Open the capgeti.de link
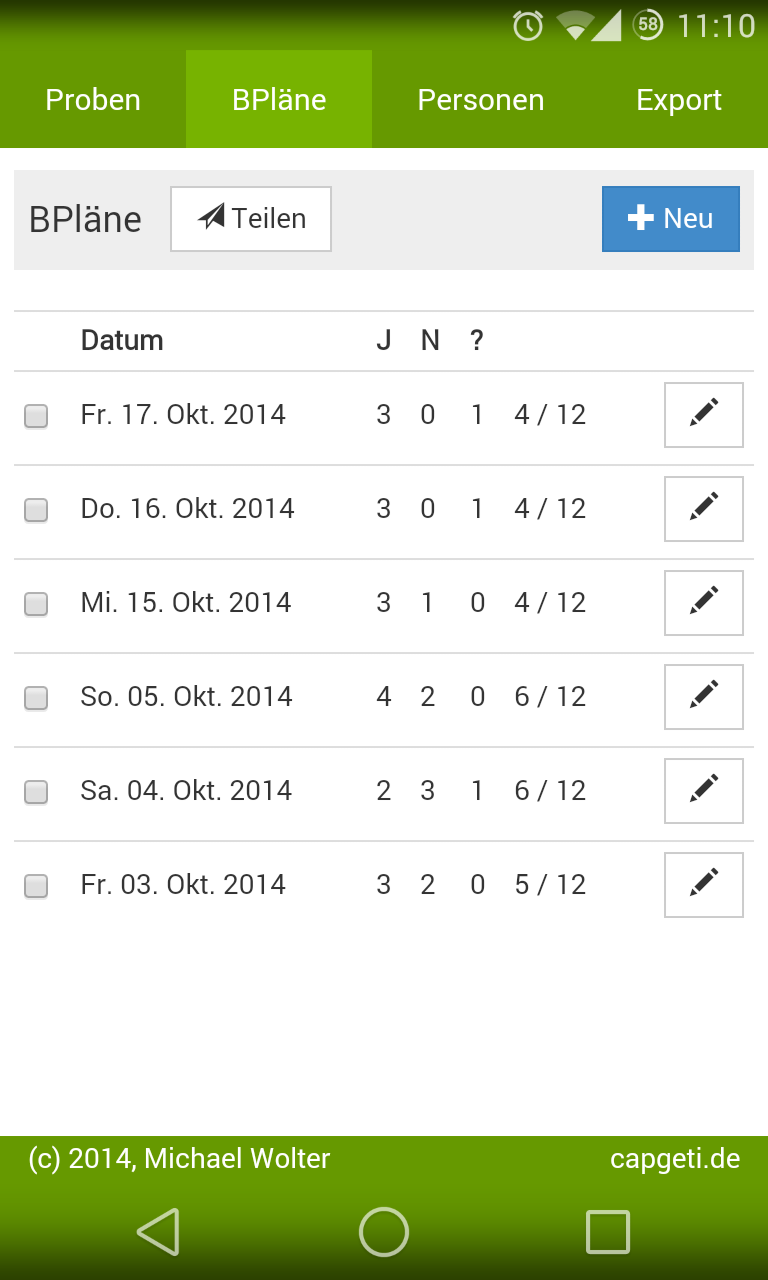This screenshot has width=768, height=1280. [x=675, y=1159]
